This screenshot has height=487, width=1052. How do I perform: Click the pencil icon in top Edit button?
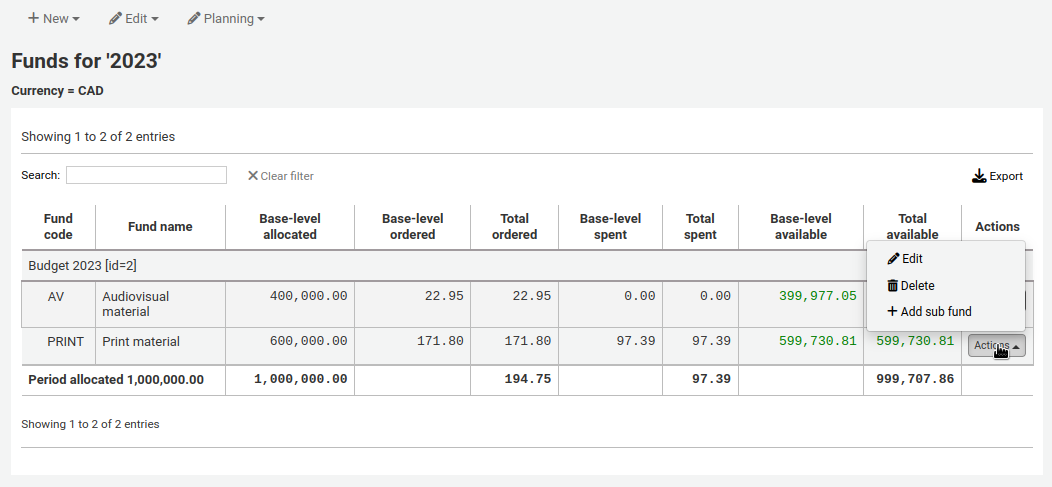[x=115, y=19]
